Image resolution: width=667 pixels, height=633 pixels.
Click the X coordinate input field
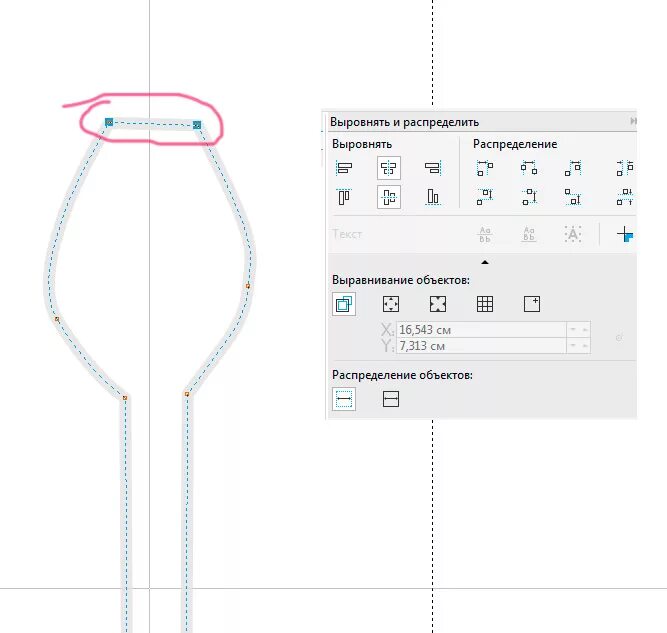pos(481,330)
